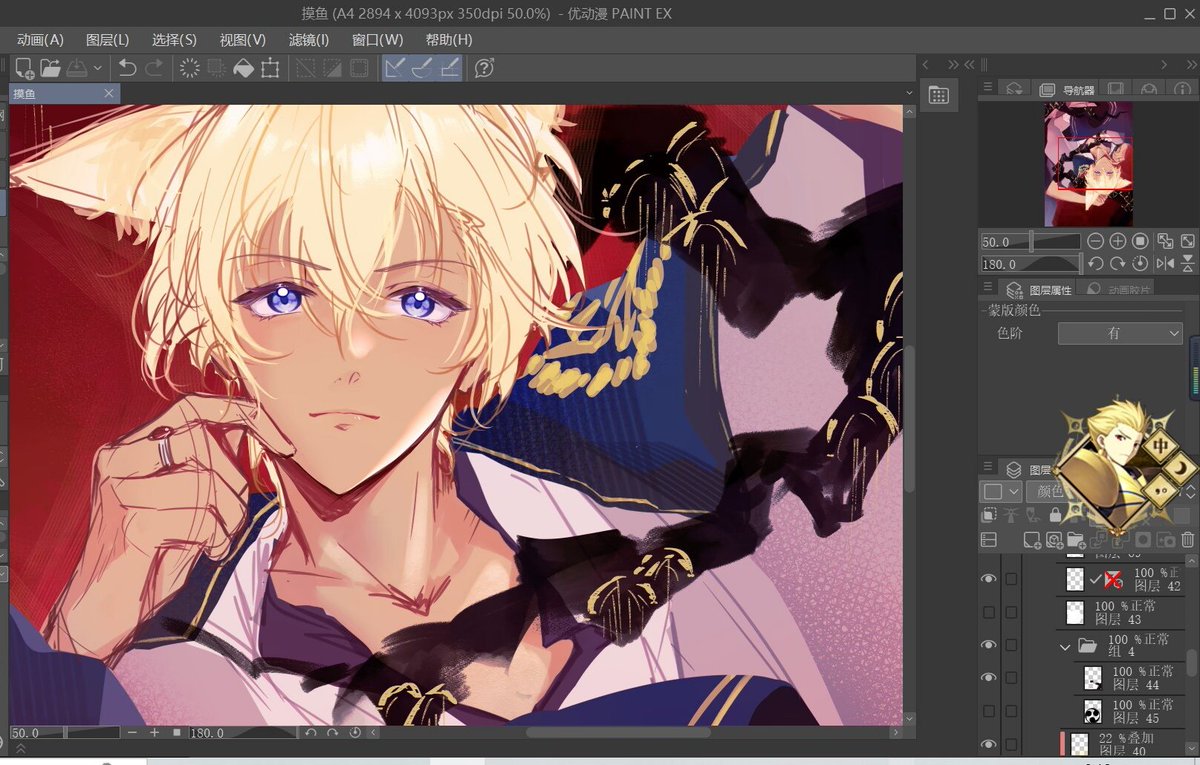
Task: Open a file using the folder icon
Action: click(x=50, y=68)
